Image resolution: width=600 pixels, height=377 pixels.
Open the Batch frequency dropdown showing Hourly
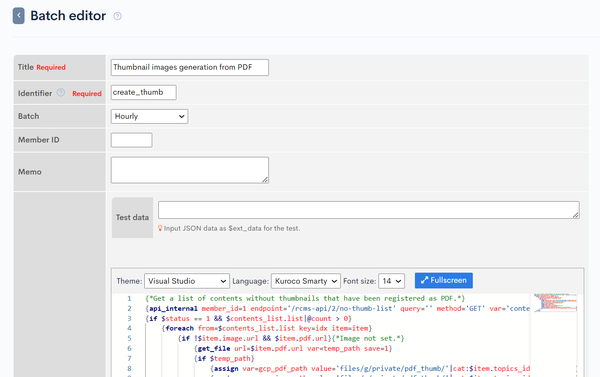[x=150, y=116]
